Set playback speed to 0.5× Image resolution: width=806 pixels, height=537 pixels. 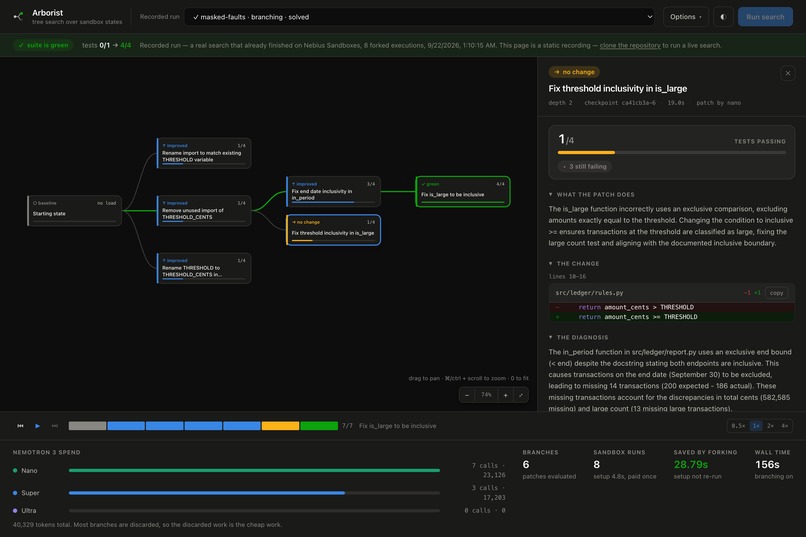pyautogui.click(x=738, y=425)
